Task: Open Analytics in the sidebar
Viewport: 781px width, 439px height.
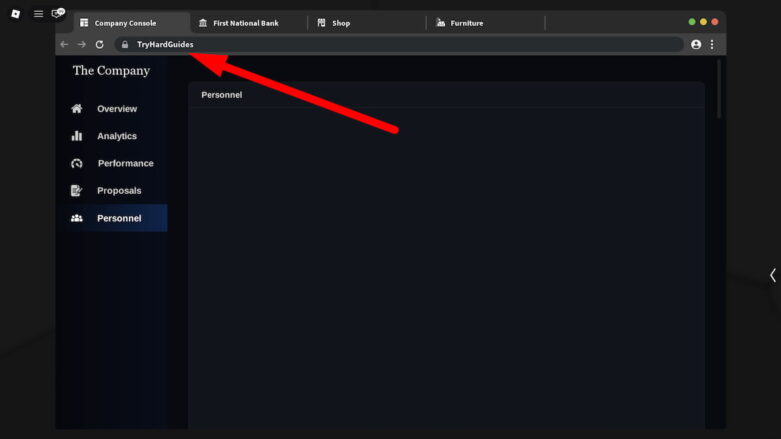Action: 116,136
